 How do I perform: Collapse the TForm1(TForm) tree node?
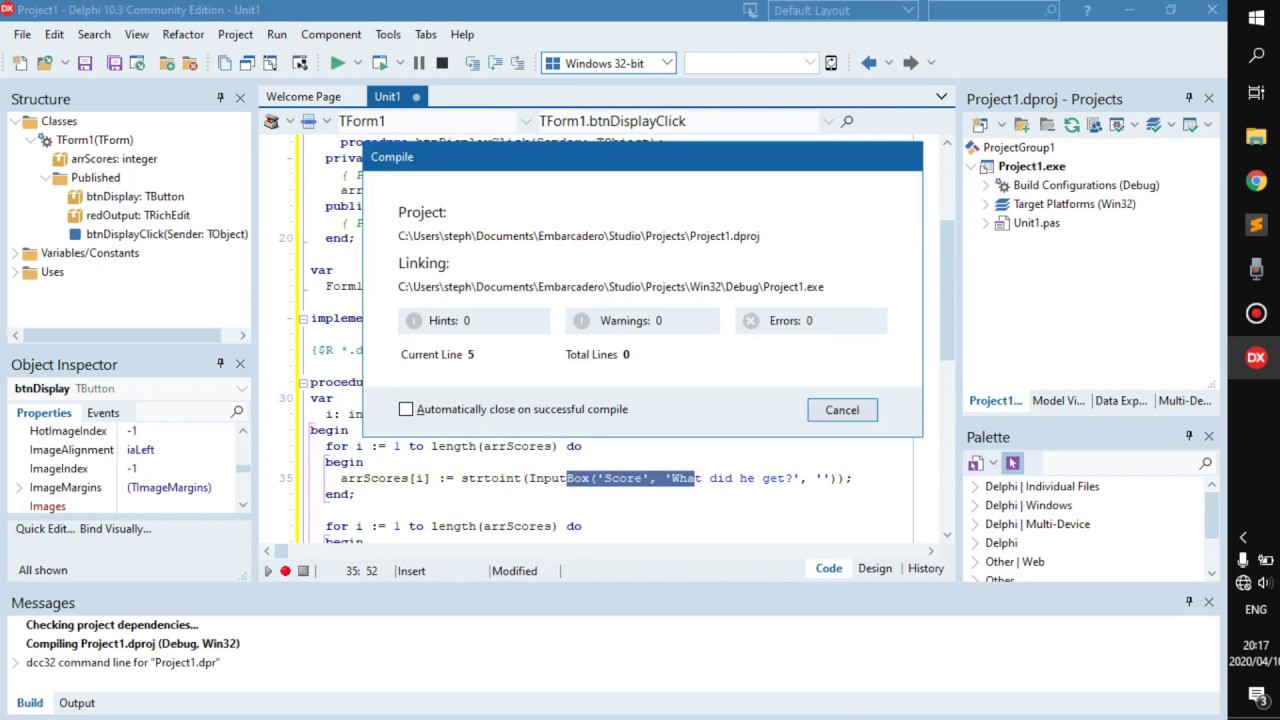tap(32, 140)
